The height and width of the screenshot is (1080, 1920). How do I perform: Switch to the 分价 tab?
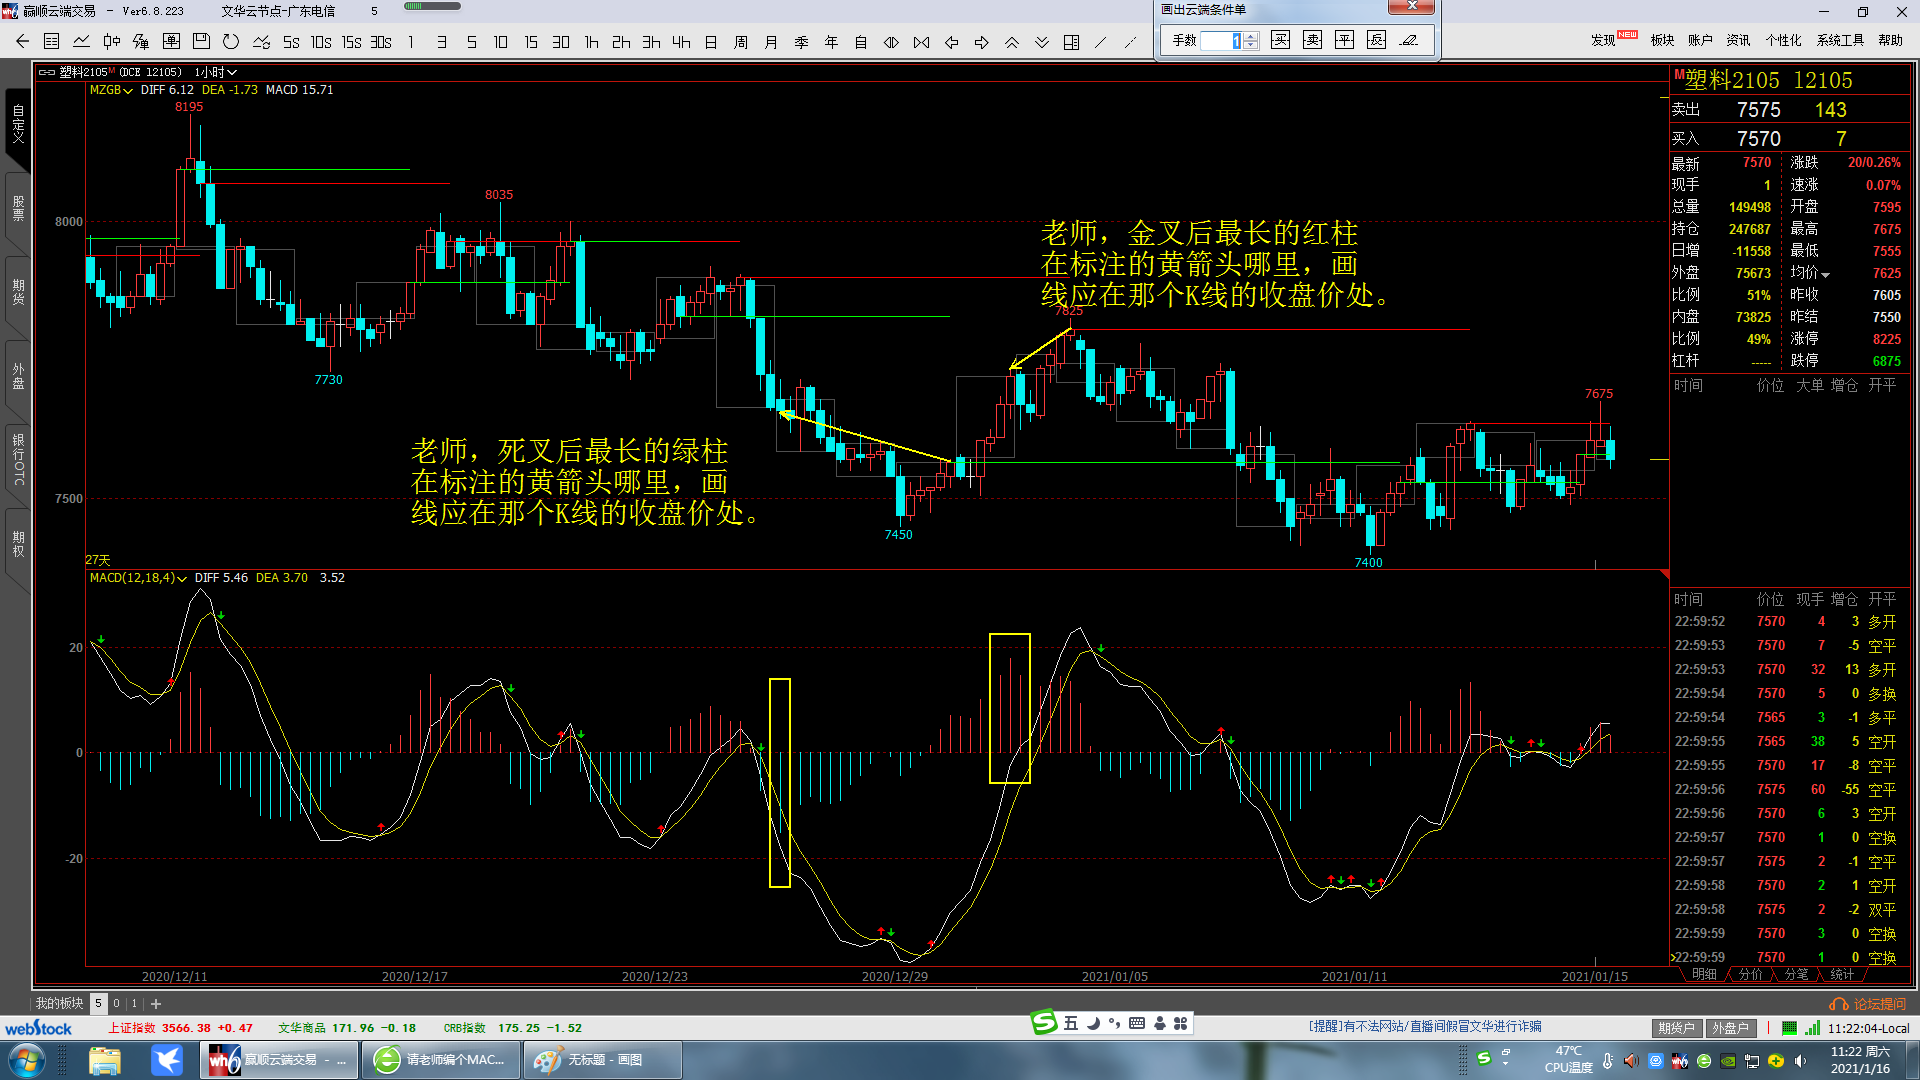point(1750,974)
